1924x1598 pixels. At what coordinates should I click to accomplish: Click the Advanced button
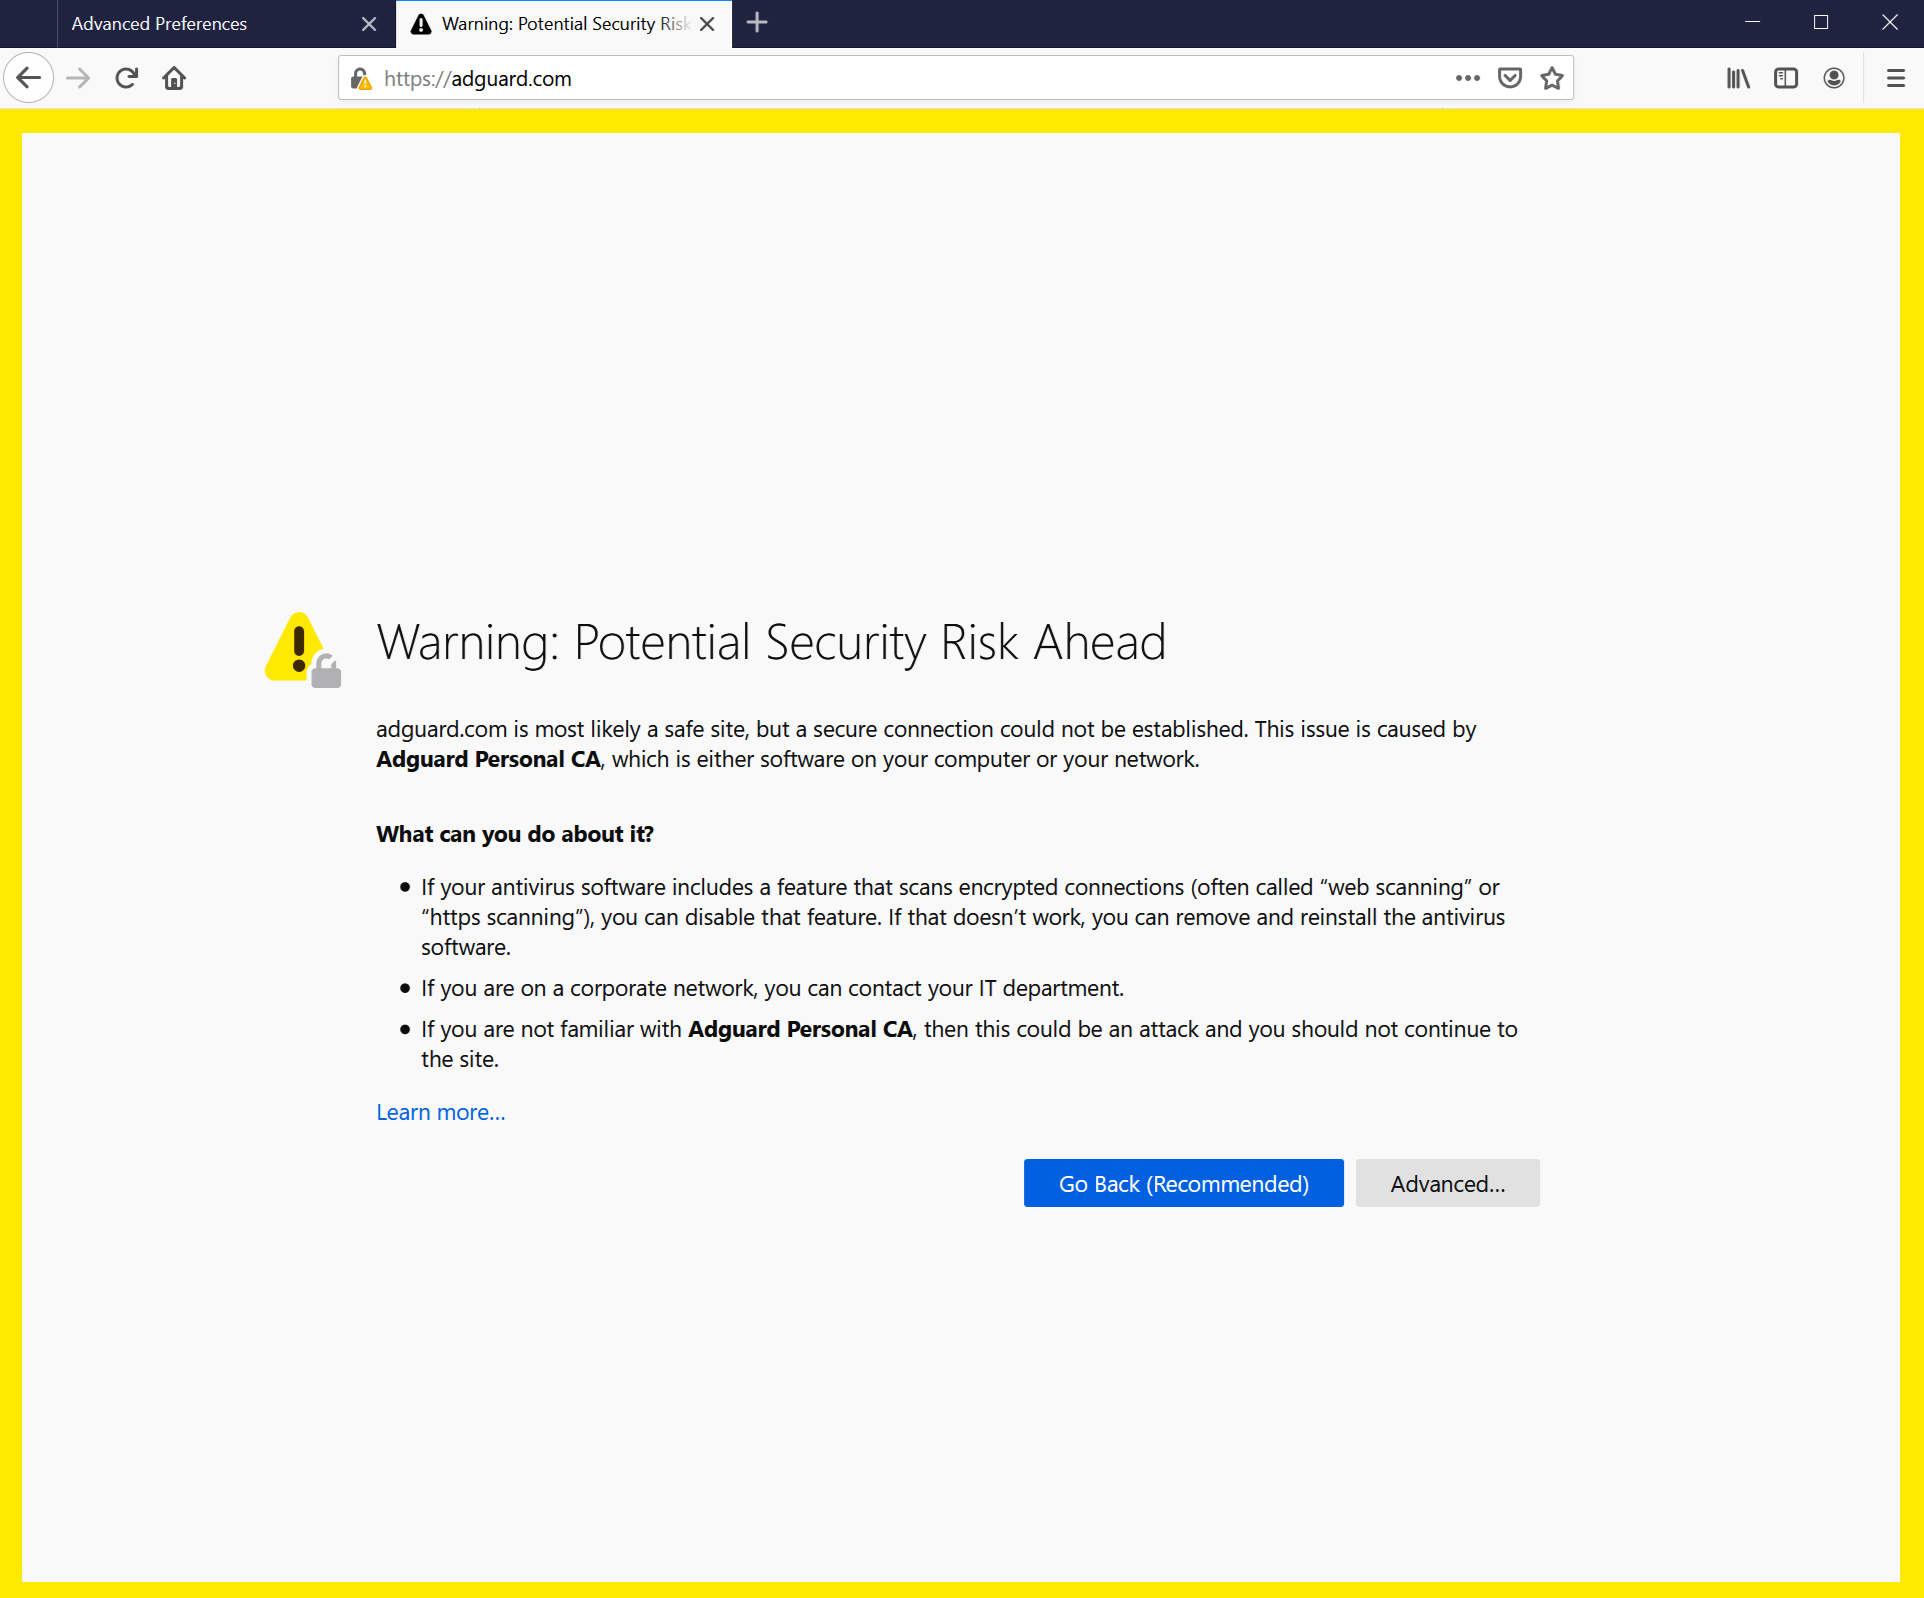1446,1183
